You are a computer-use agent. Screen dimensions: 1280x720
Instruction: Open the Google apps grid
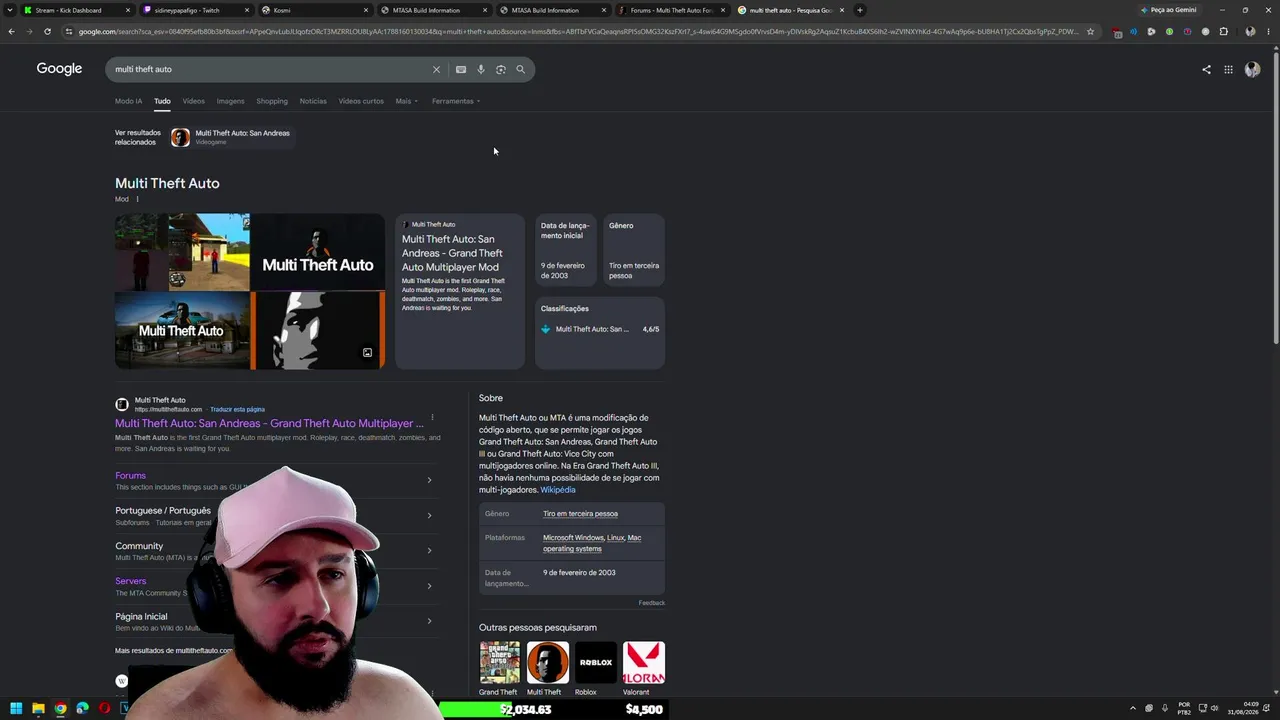coord(1228,69)
